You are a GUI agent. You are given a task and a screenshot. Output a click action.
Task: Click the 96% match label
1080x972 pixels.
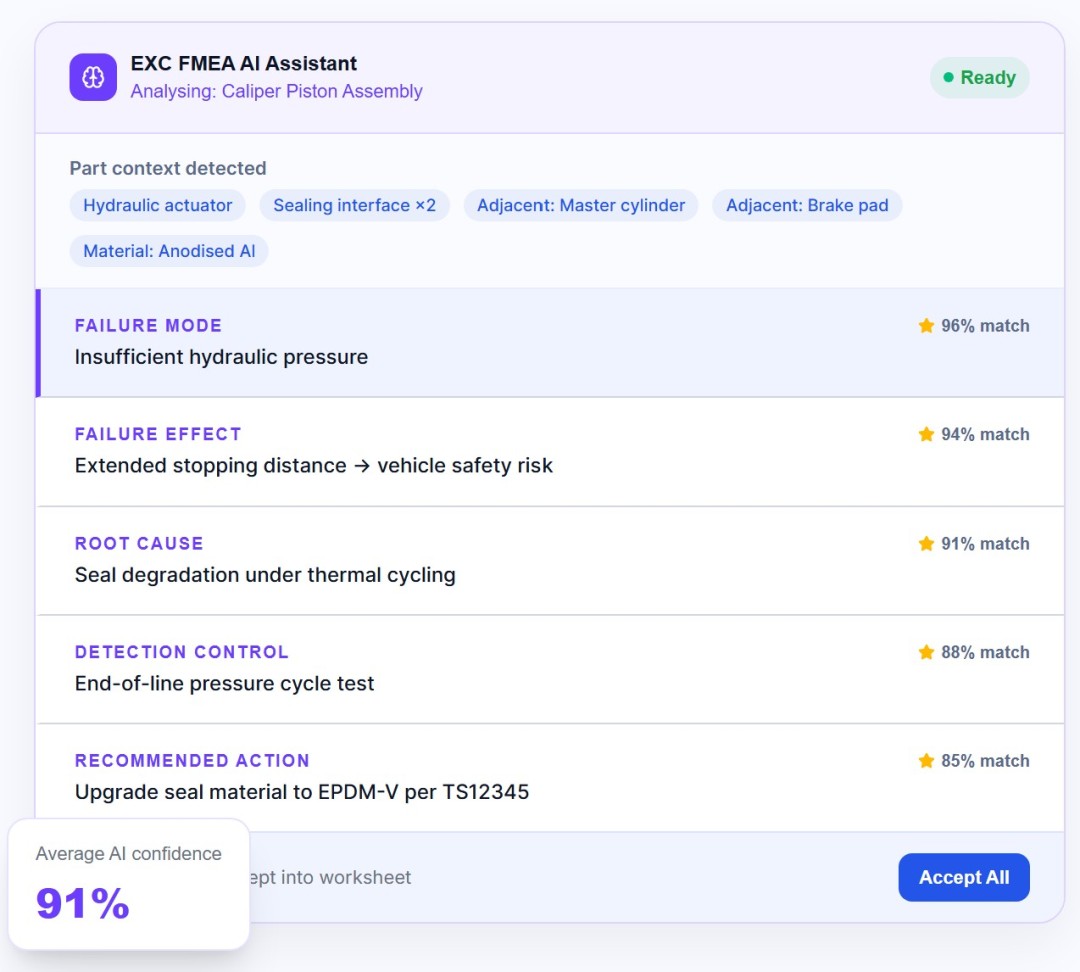(985, 325)
